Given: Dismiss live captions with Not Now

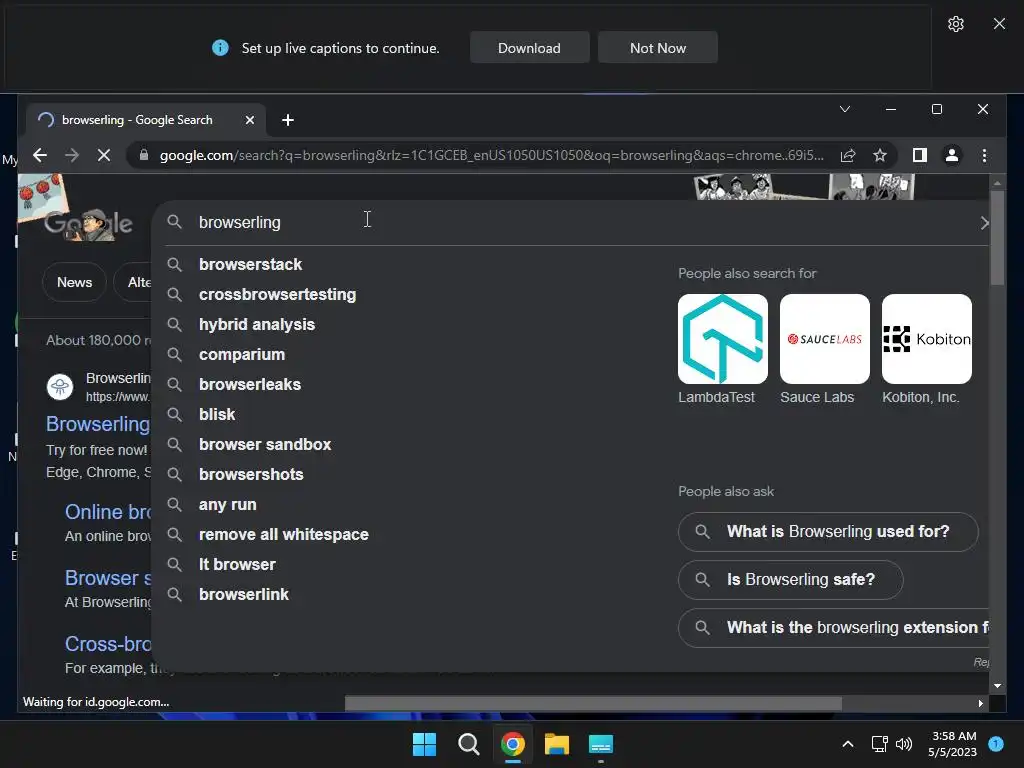Looking at the screenshot, I should pyautogui.click(x=658, y=48).
